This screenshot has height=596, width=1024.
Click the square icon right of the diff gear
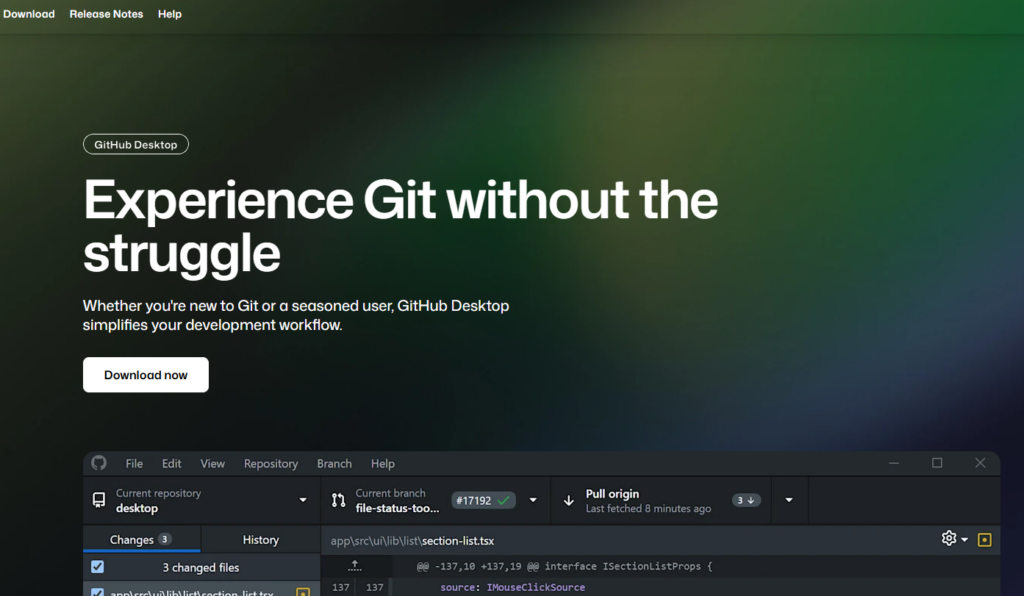984,539
